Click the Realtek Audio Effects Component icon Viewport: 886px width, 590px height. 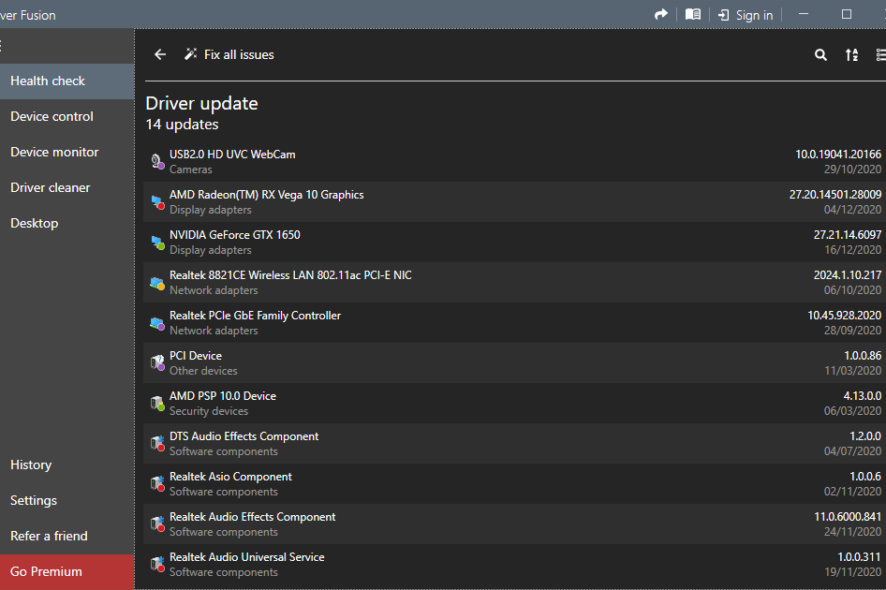(157, 524)
